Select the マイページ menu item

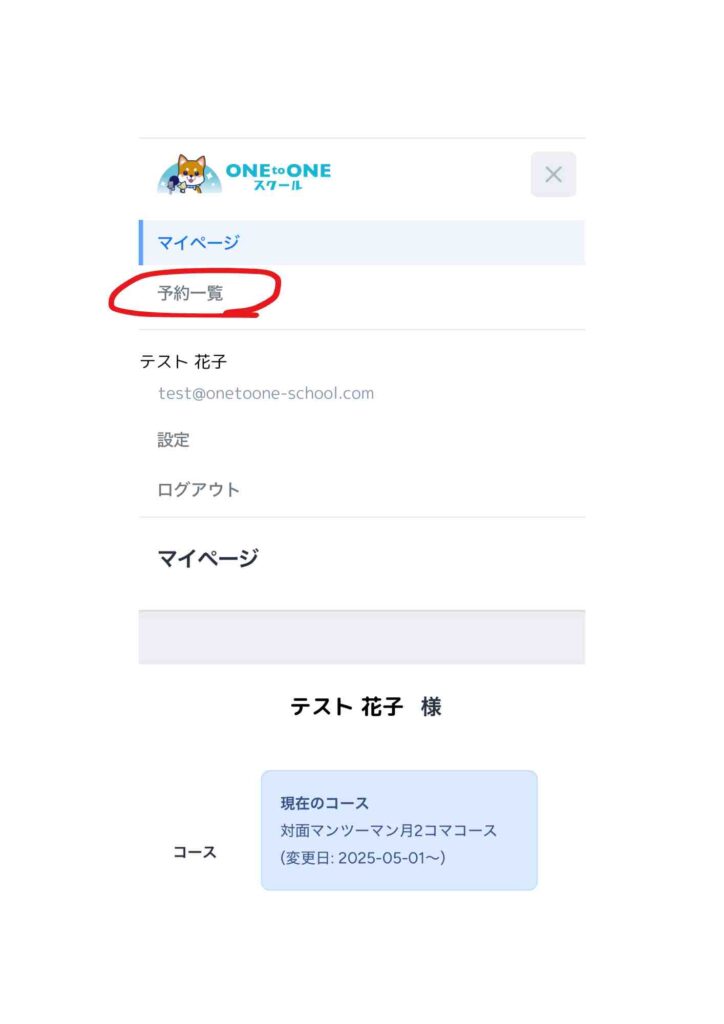[x=362, y=242]
